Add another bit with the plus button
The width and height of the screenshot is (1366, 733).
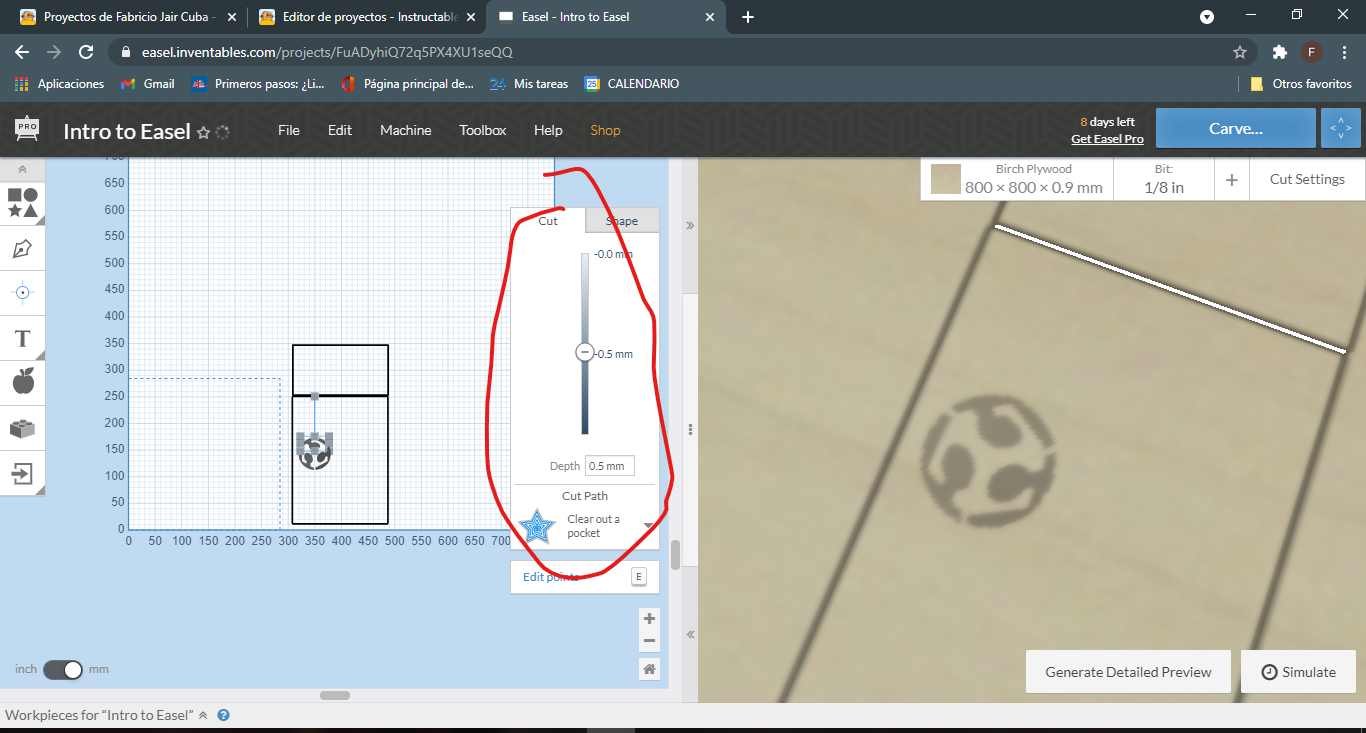(x=1232, y=180)
